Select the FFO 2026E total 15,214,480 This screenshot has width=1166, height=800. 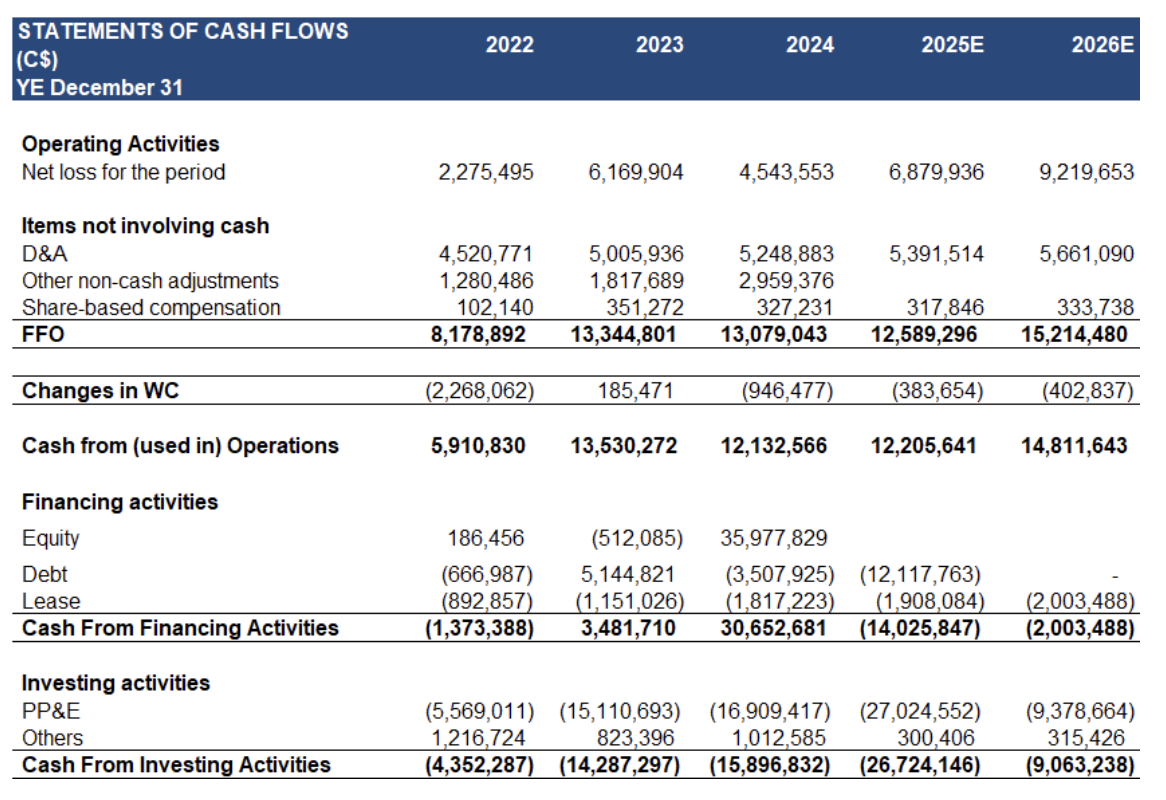1078,334
